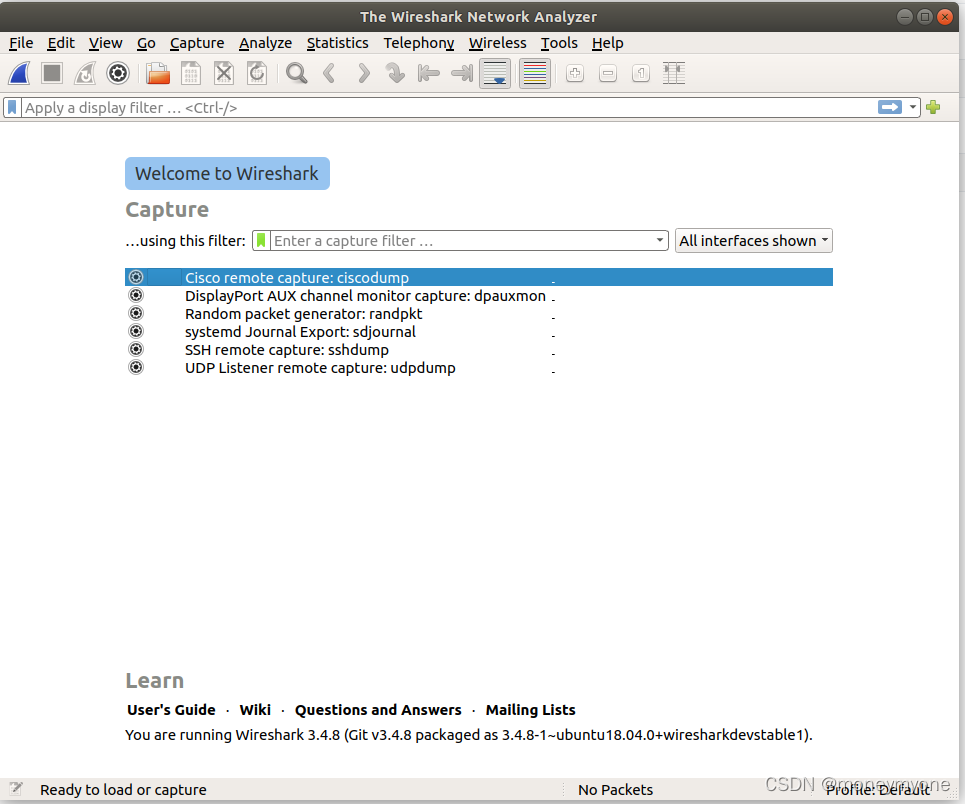
Task: Focus the capture filter input field
Action: tap(462, 241)
